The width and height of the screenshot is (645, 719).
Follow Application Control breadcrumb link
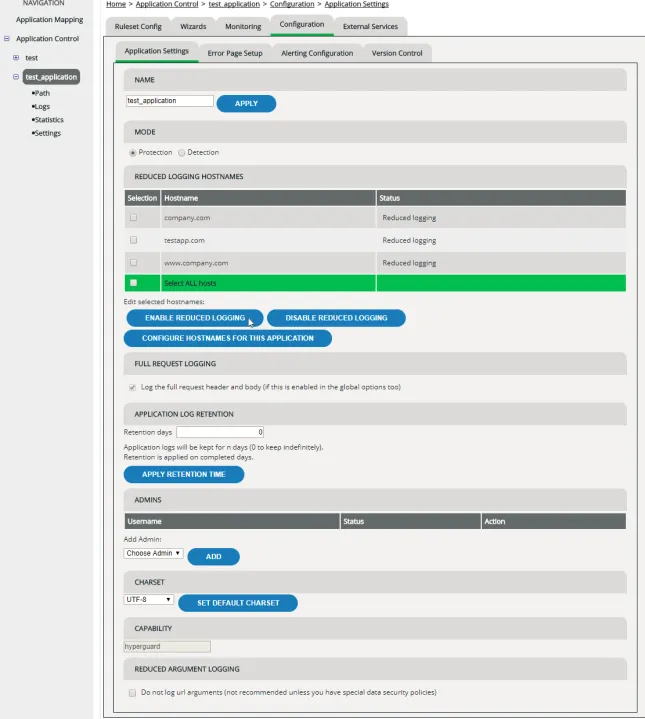[x=167, y=4]
